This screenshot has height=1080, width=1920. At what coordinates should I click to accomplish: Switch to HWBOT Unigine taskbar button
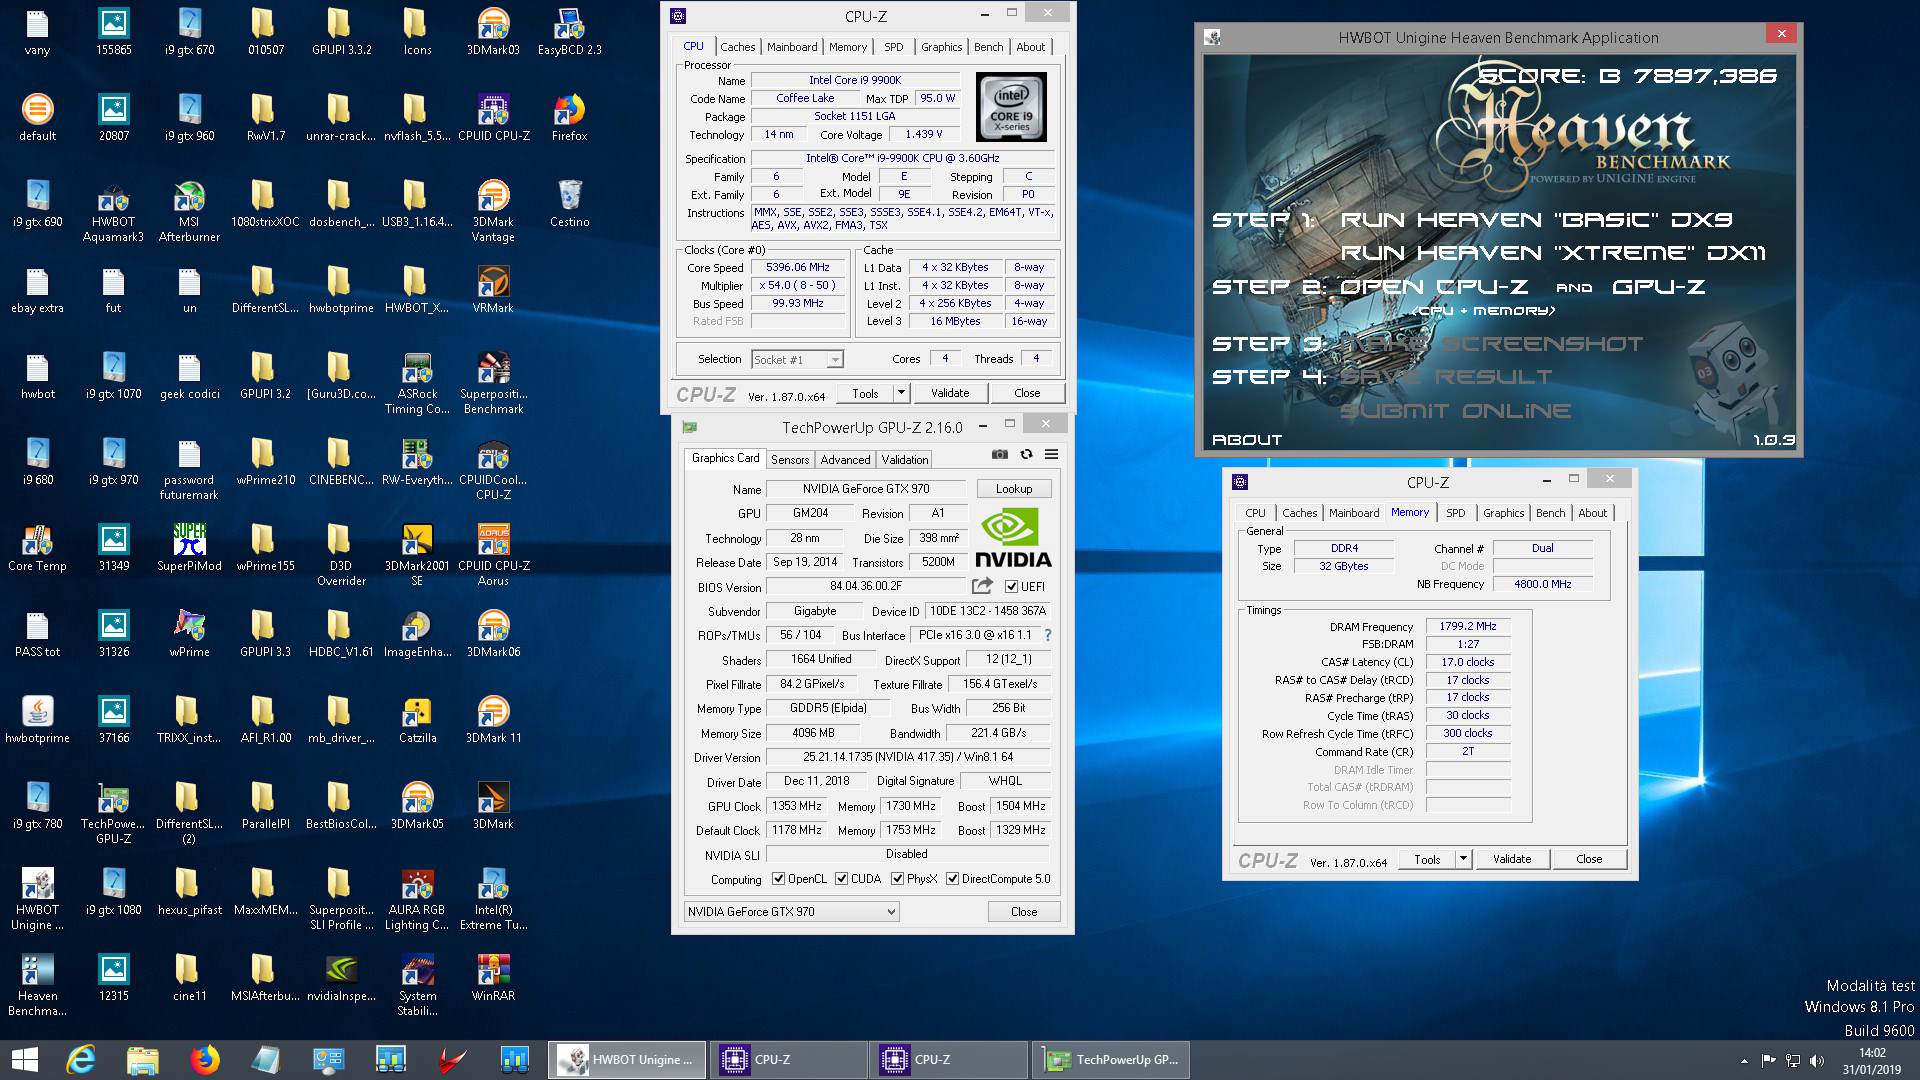(x=628, y=1060)
